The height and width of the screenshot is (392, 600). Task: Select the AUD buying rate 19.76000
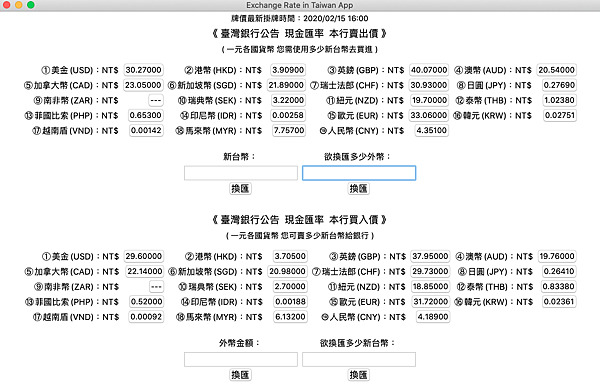click(557, 256)
